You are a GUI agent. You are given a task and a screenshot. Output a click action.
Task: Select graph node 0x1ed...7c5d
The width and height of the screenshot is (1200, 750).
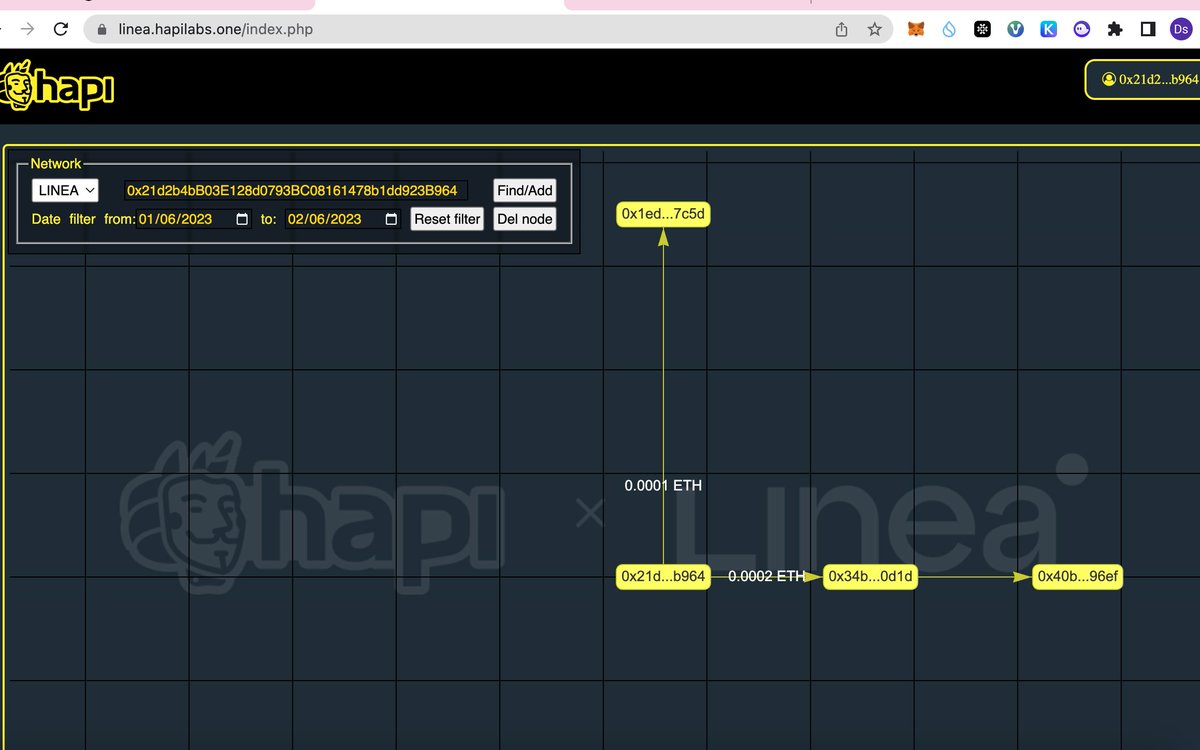[x=663, y=214]
